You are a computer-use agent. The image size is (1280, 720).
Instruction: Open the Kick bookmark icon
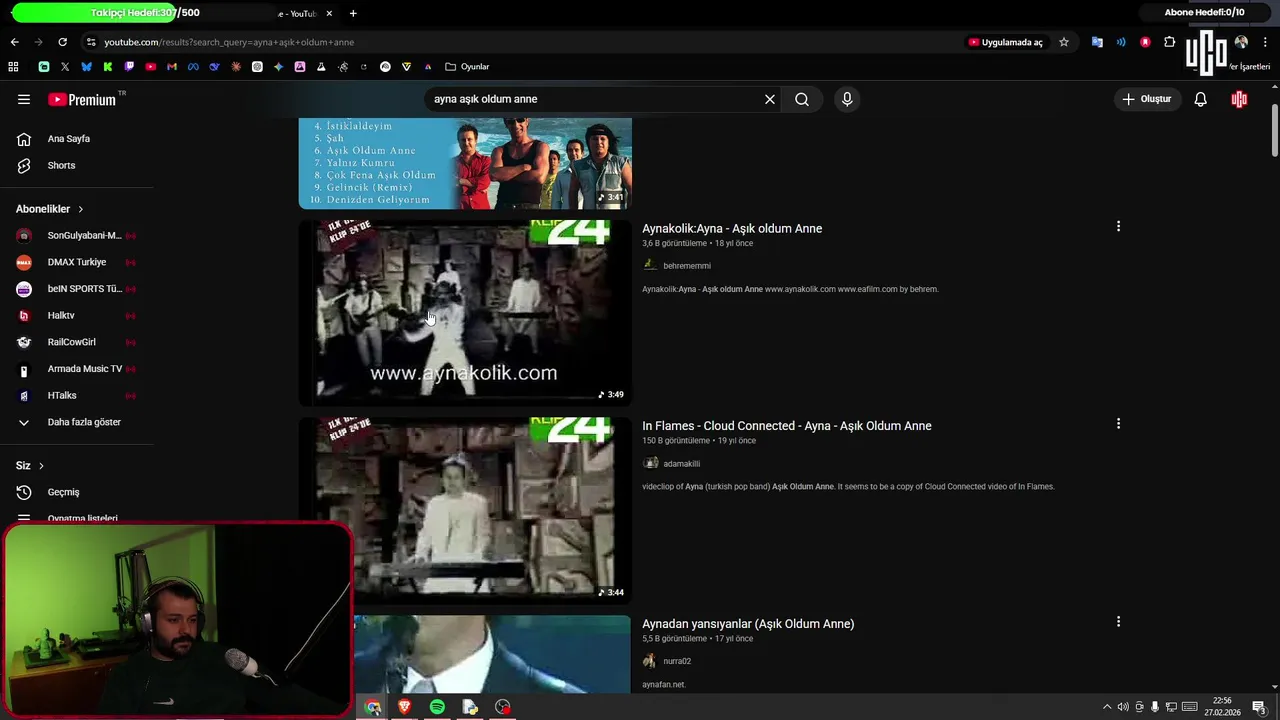click(108, 66)
